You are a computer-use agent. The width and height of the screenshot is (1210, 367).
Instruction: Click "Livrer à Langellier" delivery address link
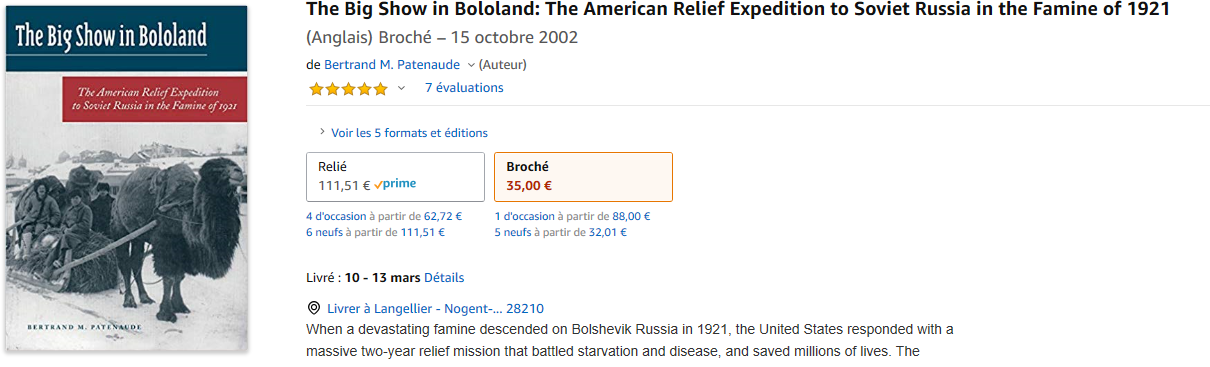coord(436,309)
